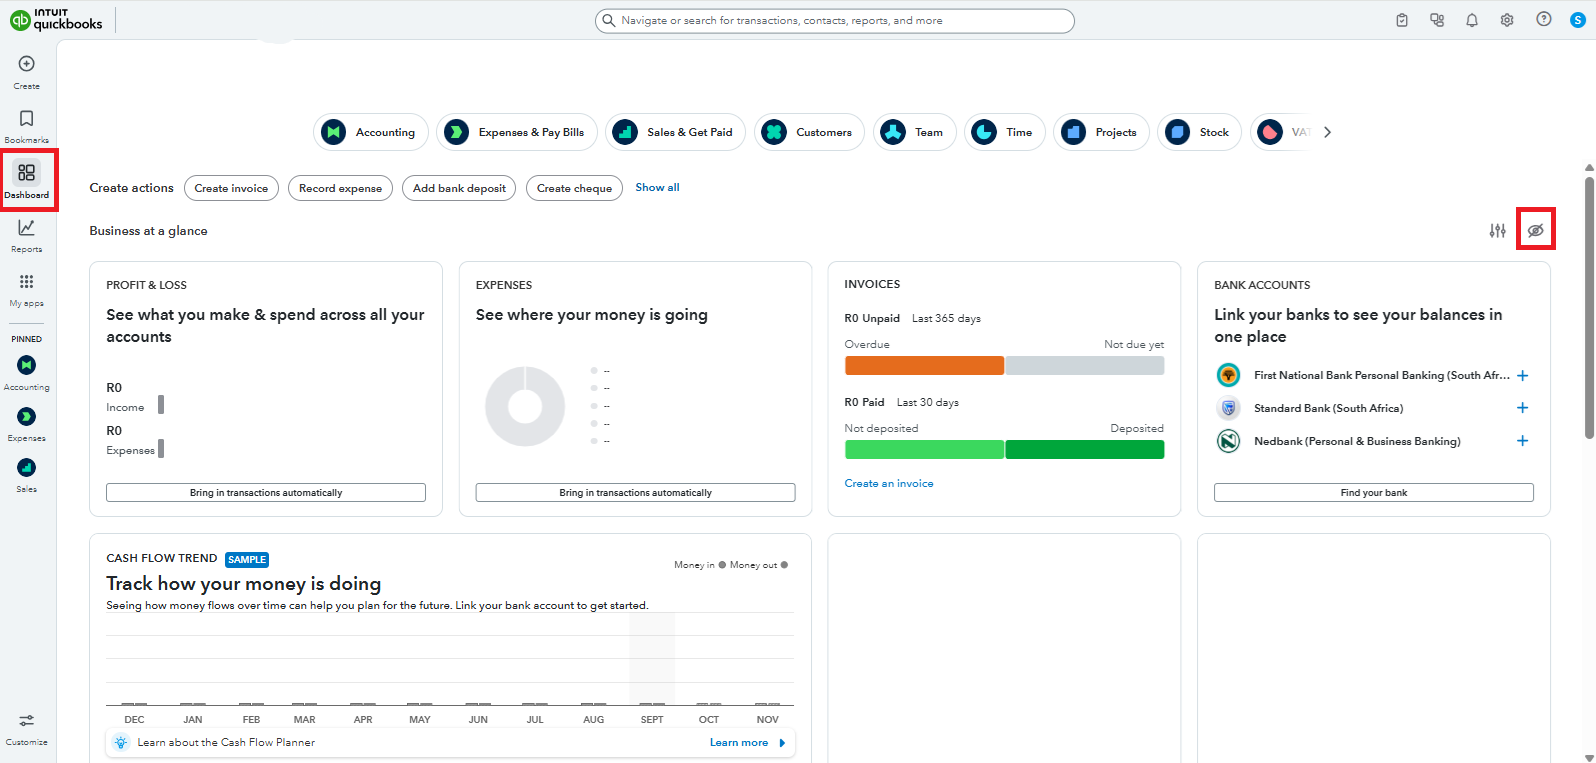
Task: Add First National Bank with its plus icon
Action: 1522,376
